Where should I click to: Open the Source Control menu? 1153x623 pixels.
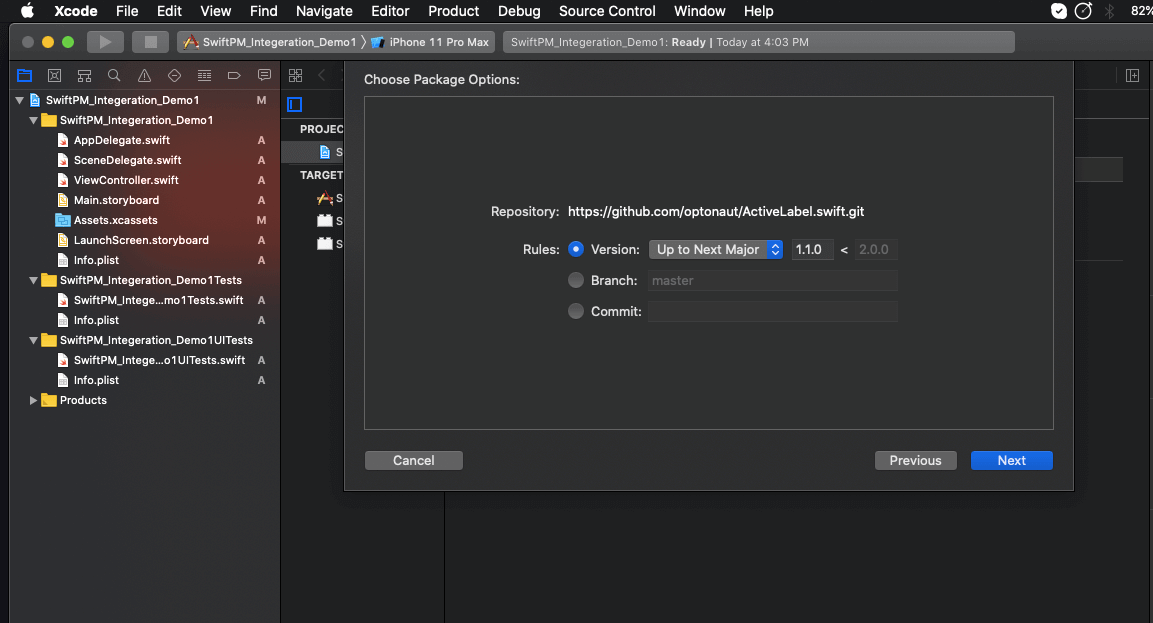(x=607, y=11)
